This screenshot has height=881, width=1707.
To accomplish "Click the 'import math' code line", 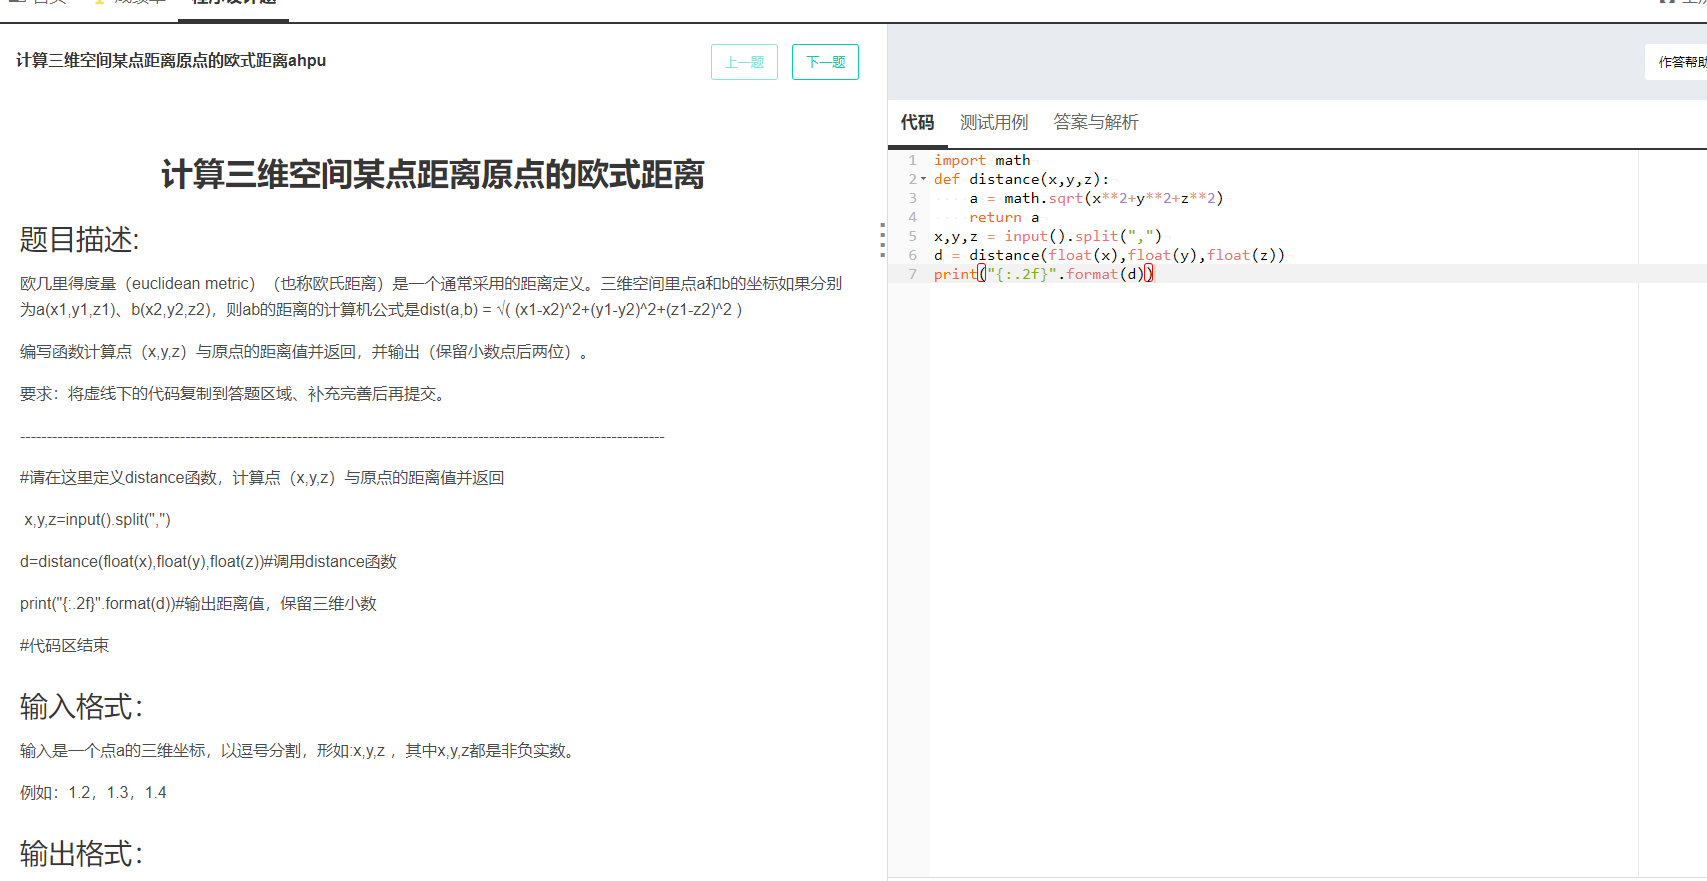I will click(x=982, y=160).
